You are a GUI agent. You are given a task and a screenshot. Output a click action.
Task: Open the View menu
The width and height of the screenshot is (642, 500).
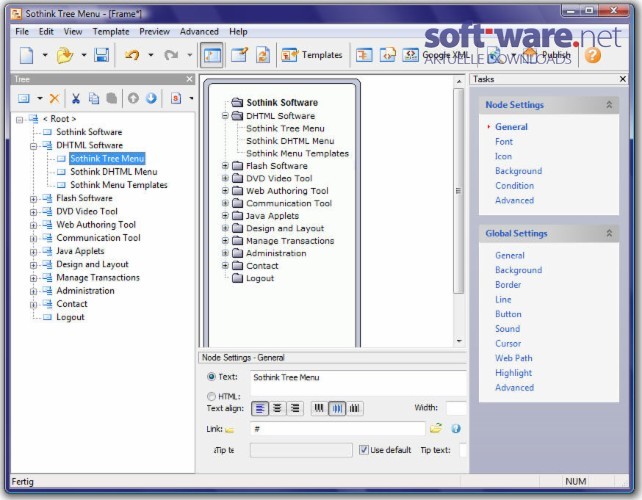click(73, 32)
